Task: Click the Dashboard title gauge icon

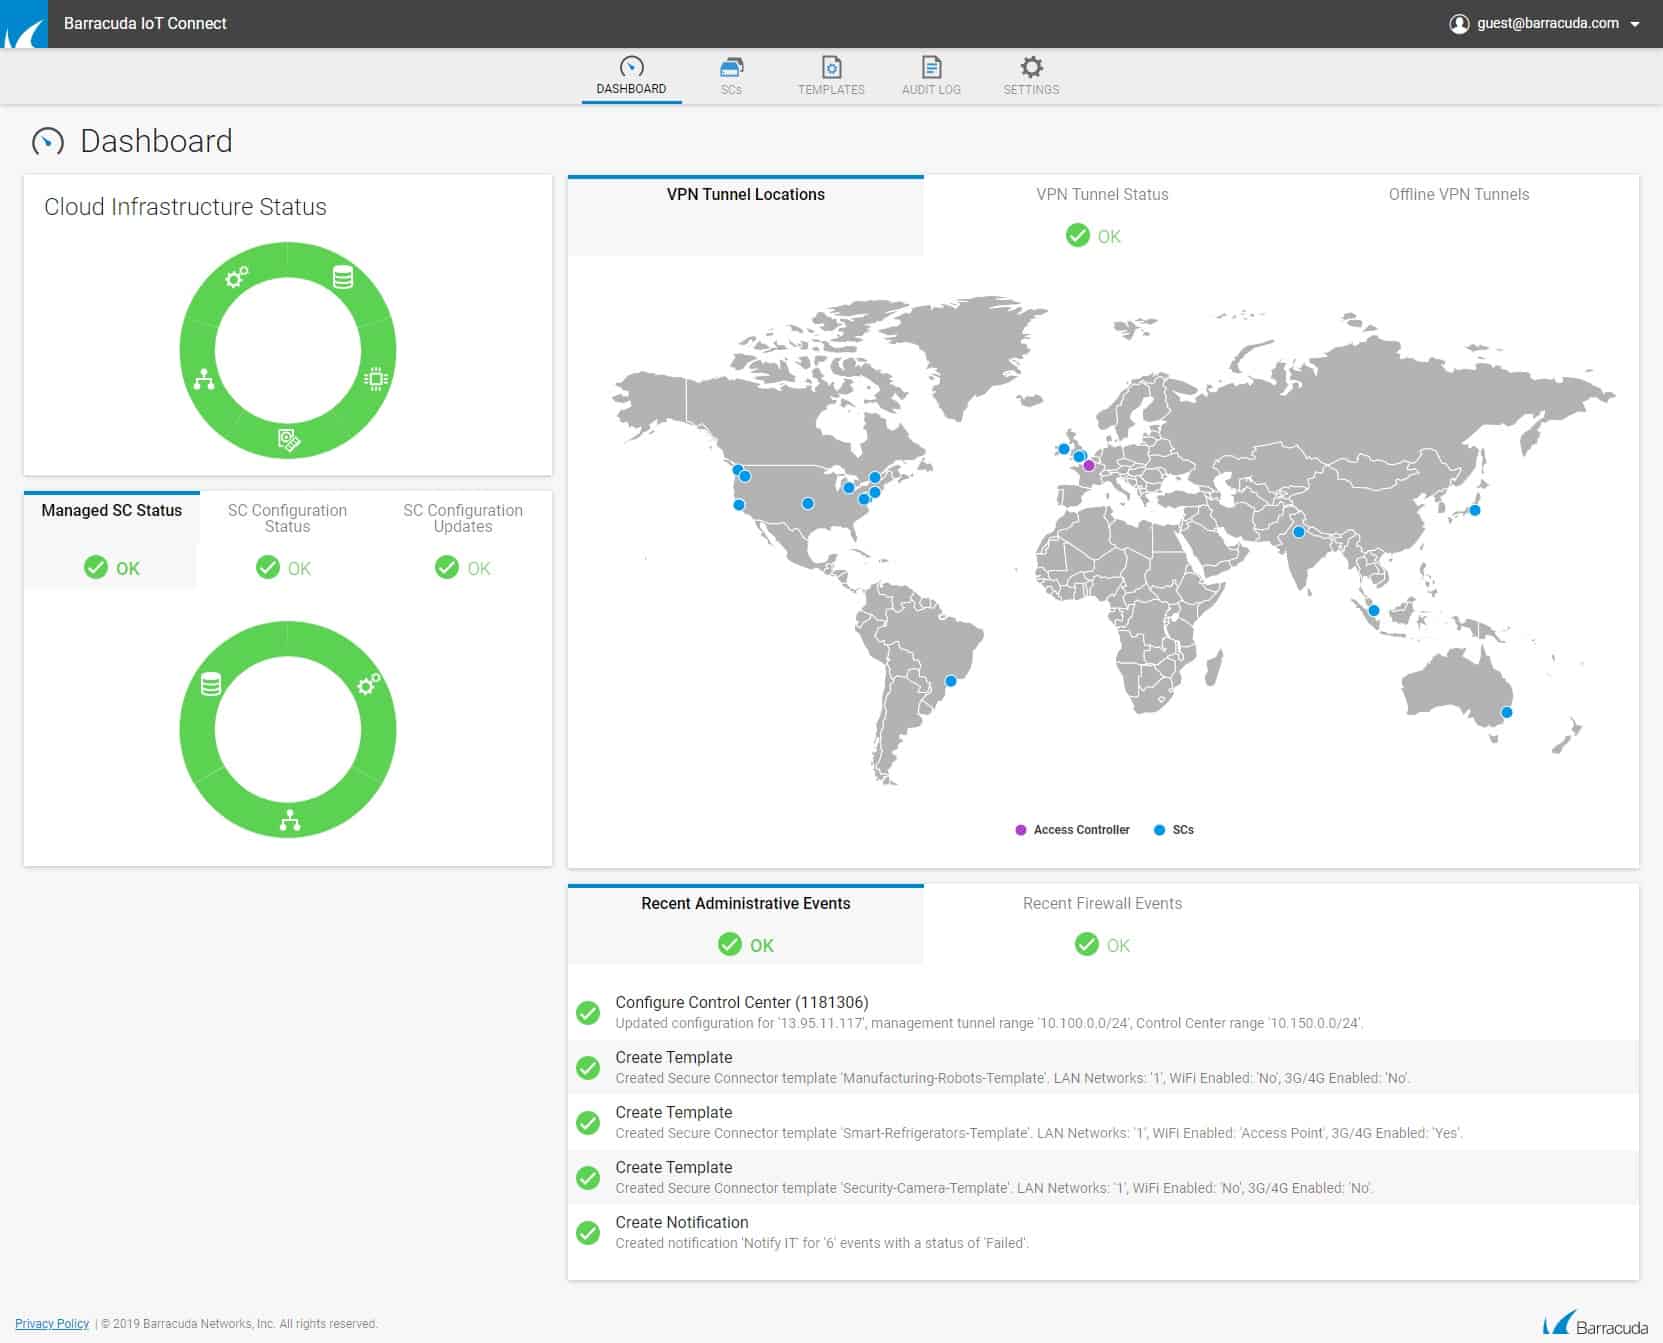Action: point(48,142)
